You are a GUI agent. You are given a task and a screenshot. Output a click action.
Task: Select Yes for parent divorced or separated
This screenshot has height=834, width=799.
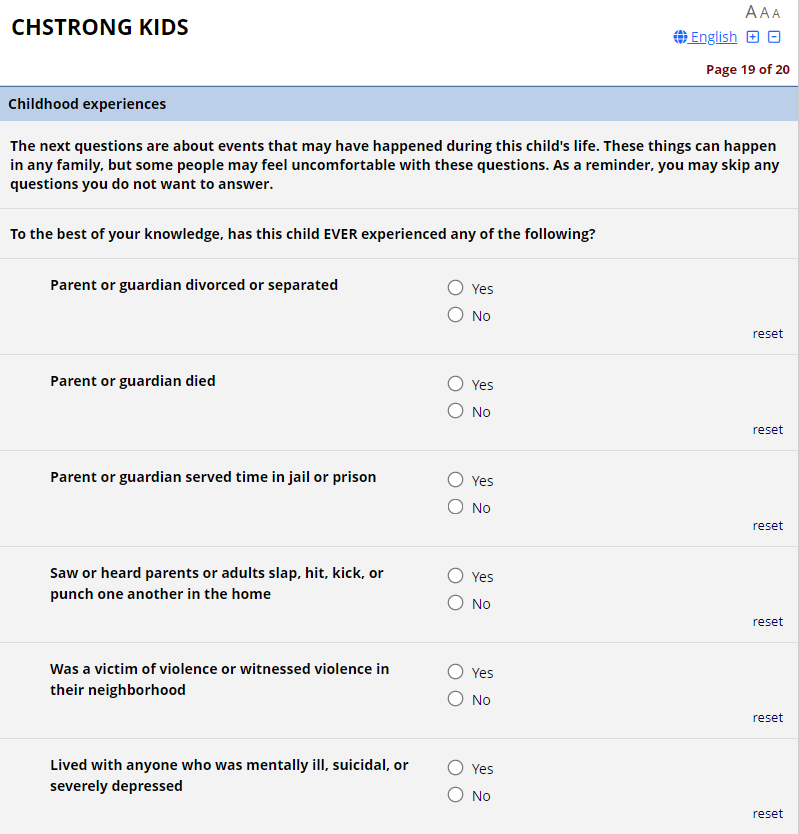456,288
